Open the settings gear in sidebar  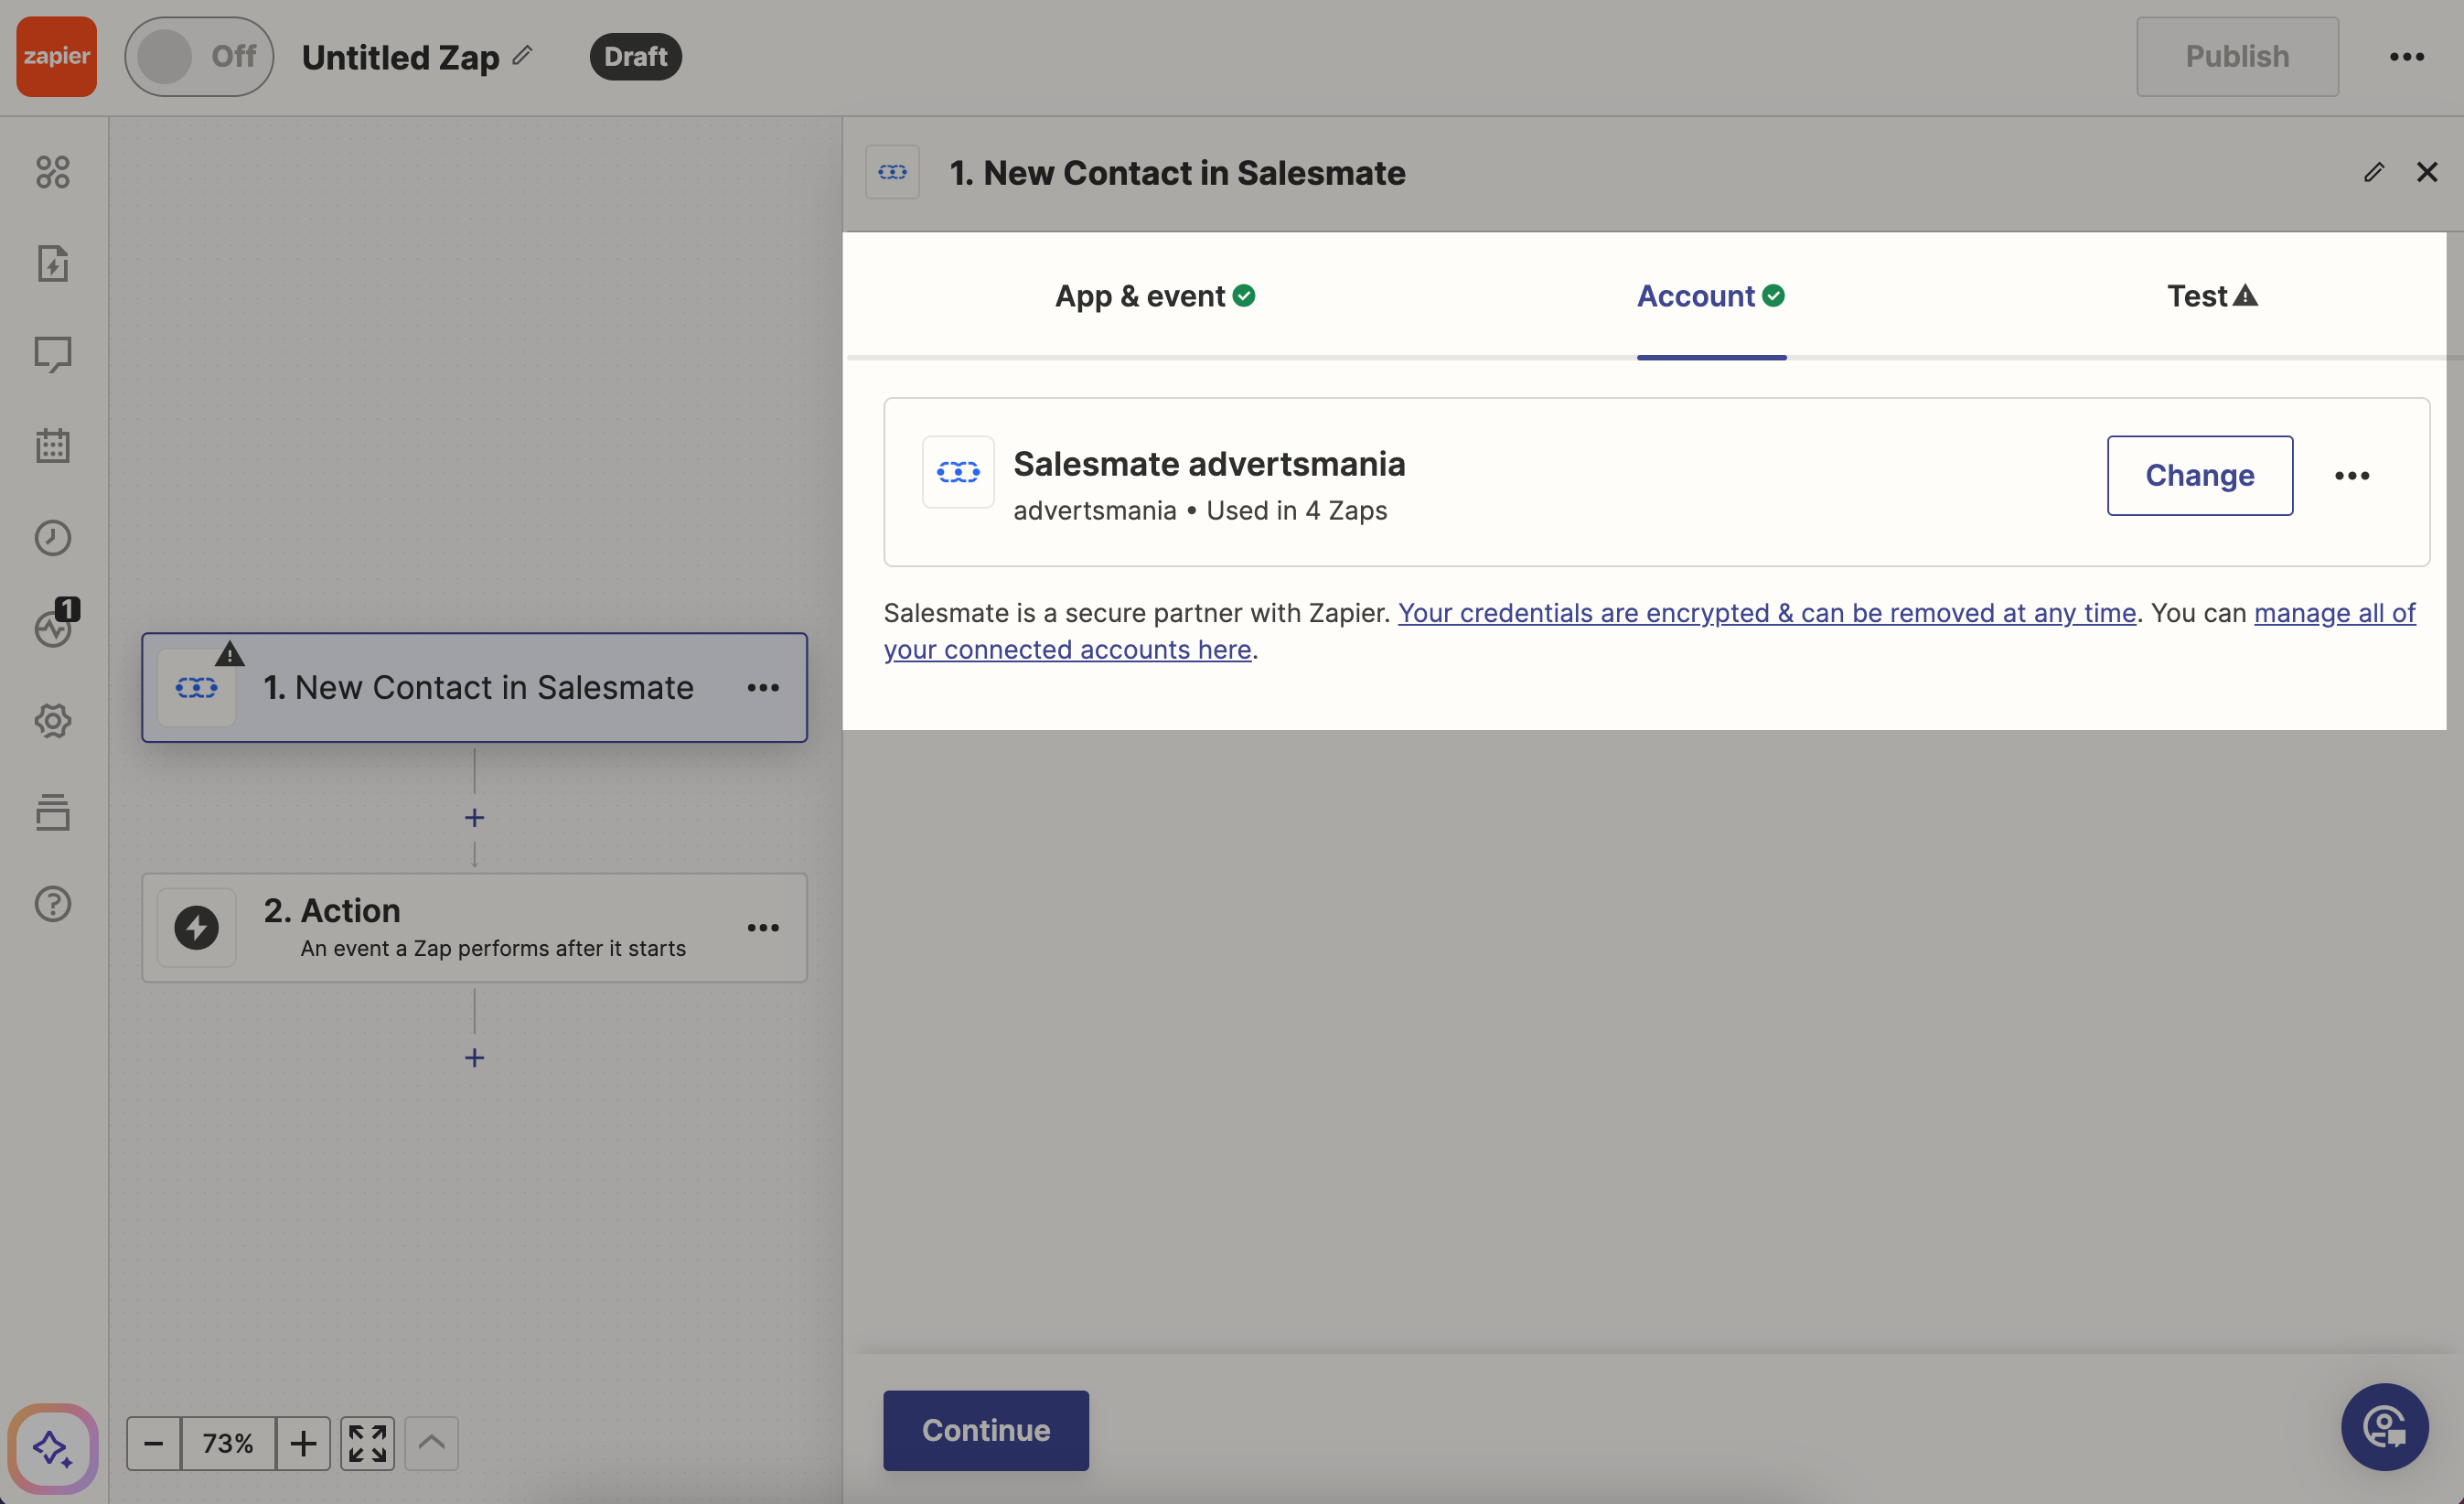click(x=53, y=721)
